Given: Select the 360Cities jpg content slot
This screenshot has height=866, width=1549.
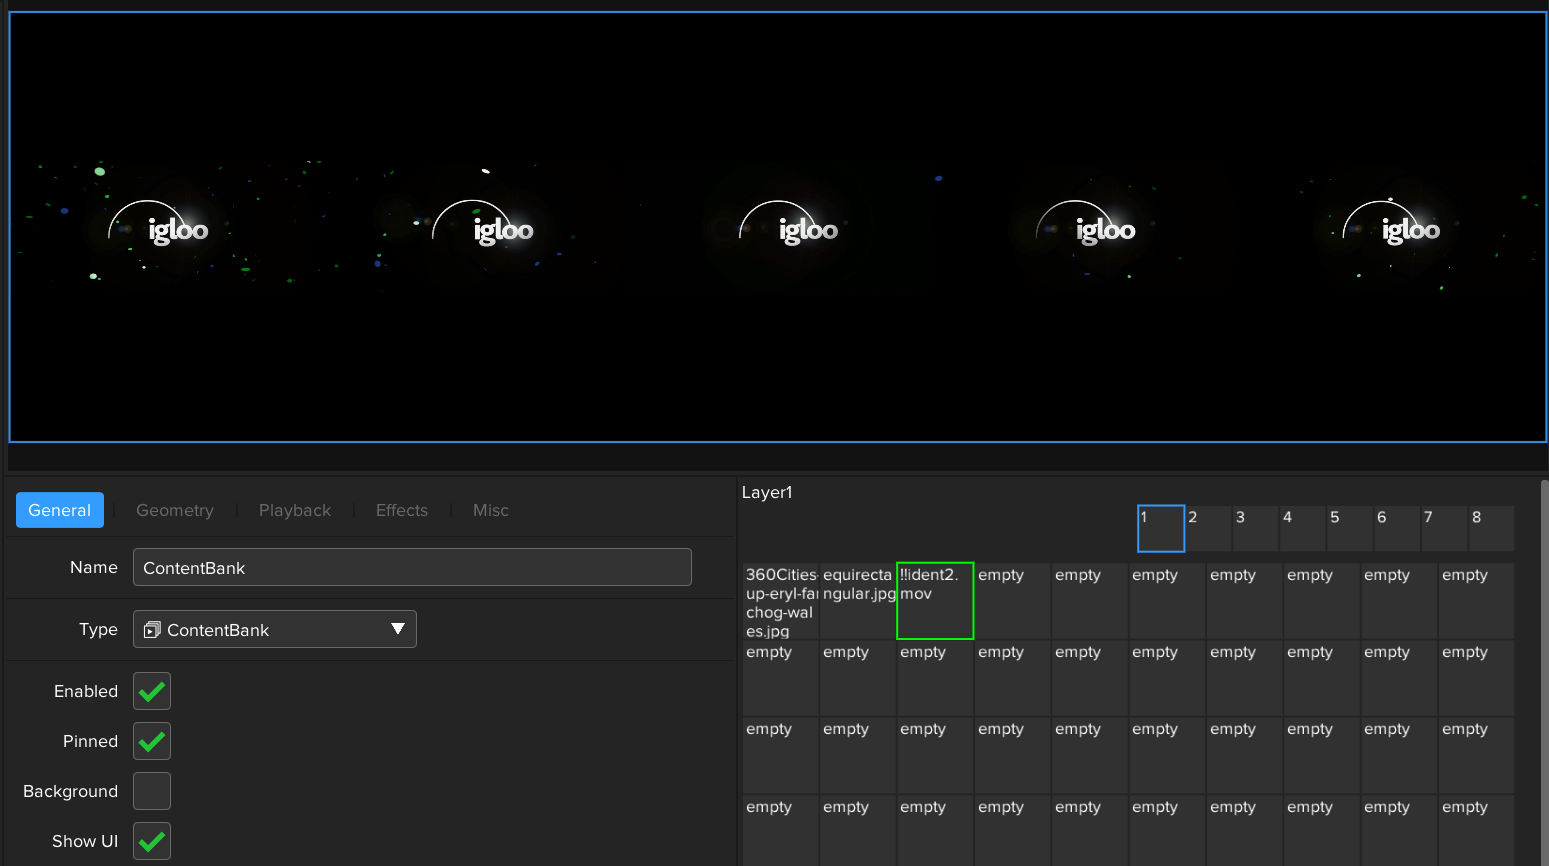Looking at the screenshot, I should [x=780, y=601].
